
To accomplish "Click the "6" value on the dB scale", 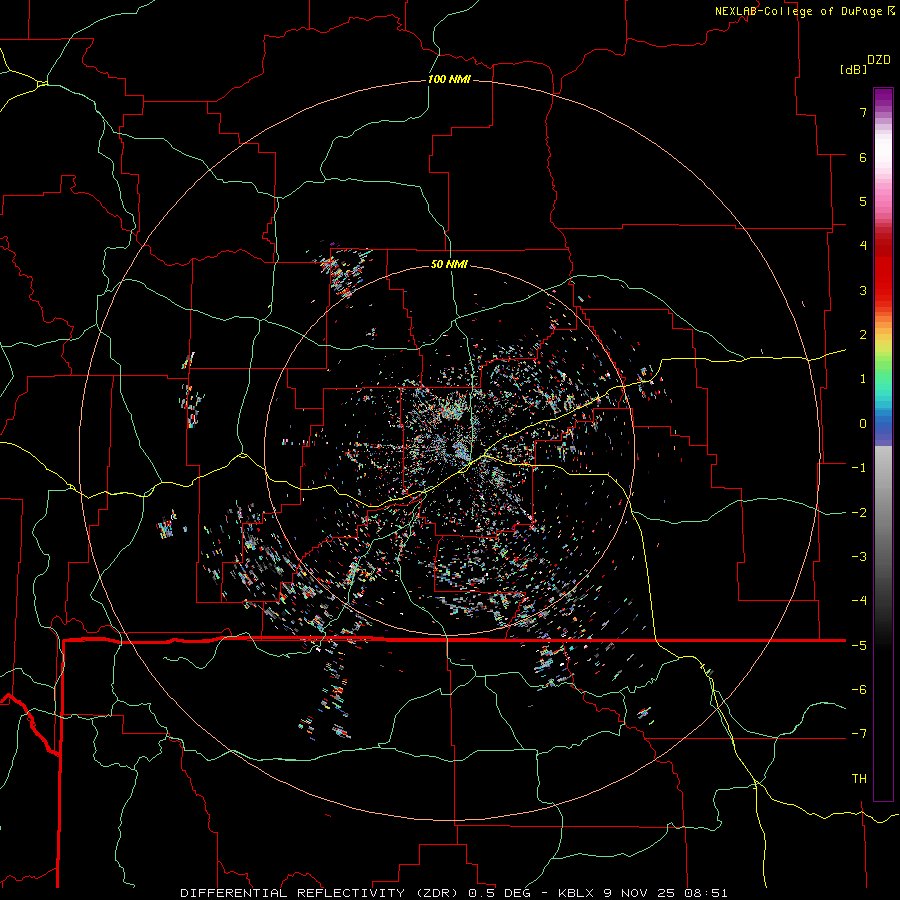I will (863, 157).
